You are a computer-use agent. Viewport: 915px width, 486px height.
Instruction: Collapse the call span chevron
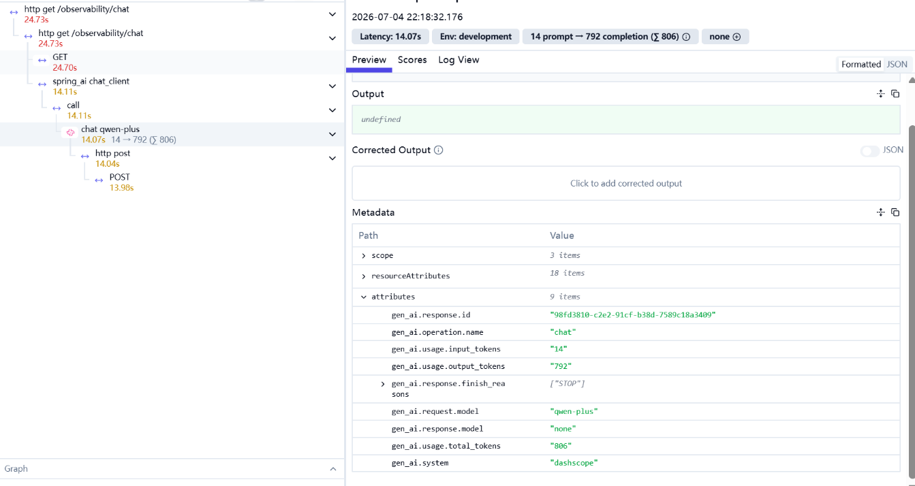click(332, 110)
